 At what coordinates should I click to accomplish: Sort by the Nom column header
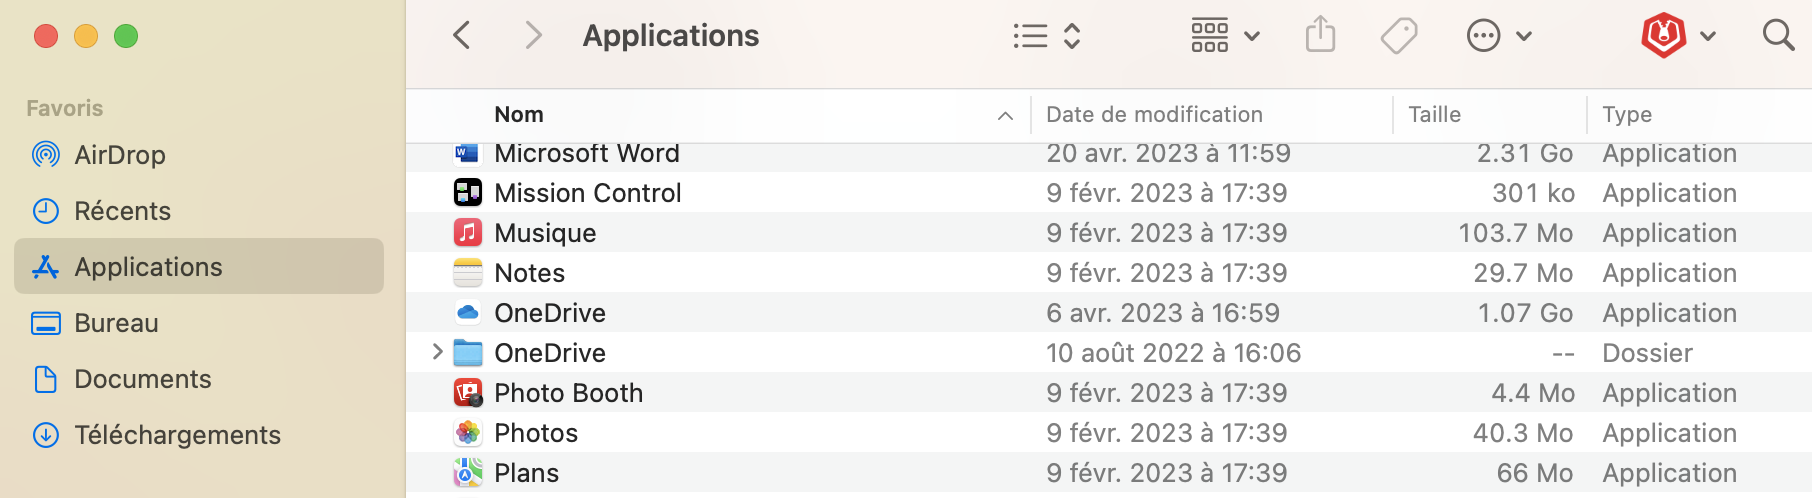(x=519, y=115)
